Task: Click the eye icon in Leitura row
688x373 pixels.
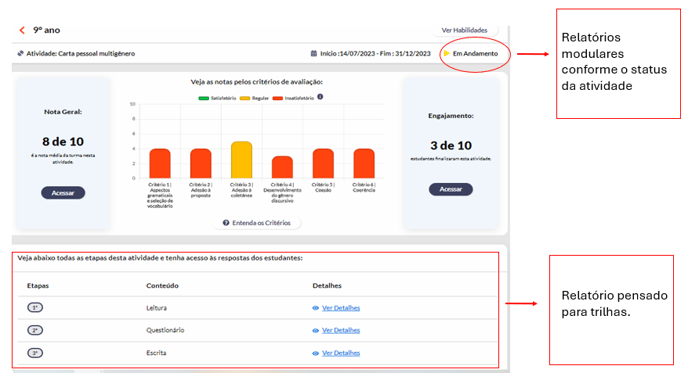Action: [x=315, y=308]
